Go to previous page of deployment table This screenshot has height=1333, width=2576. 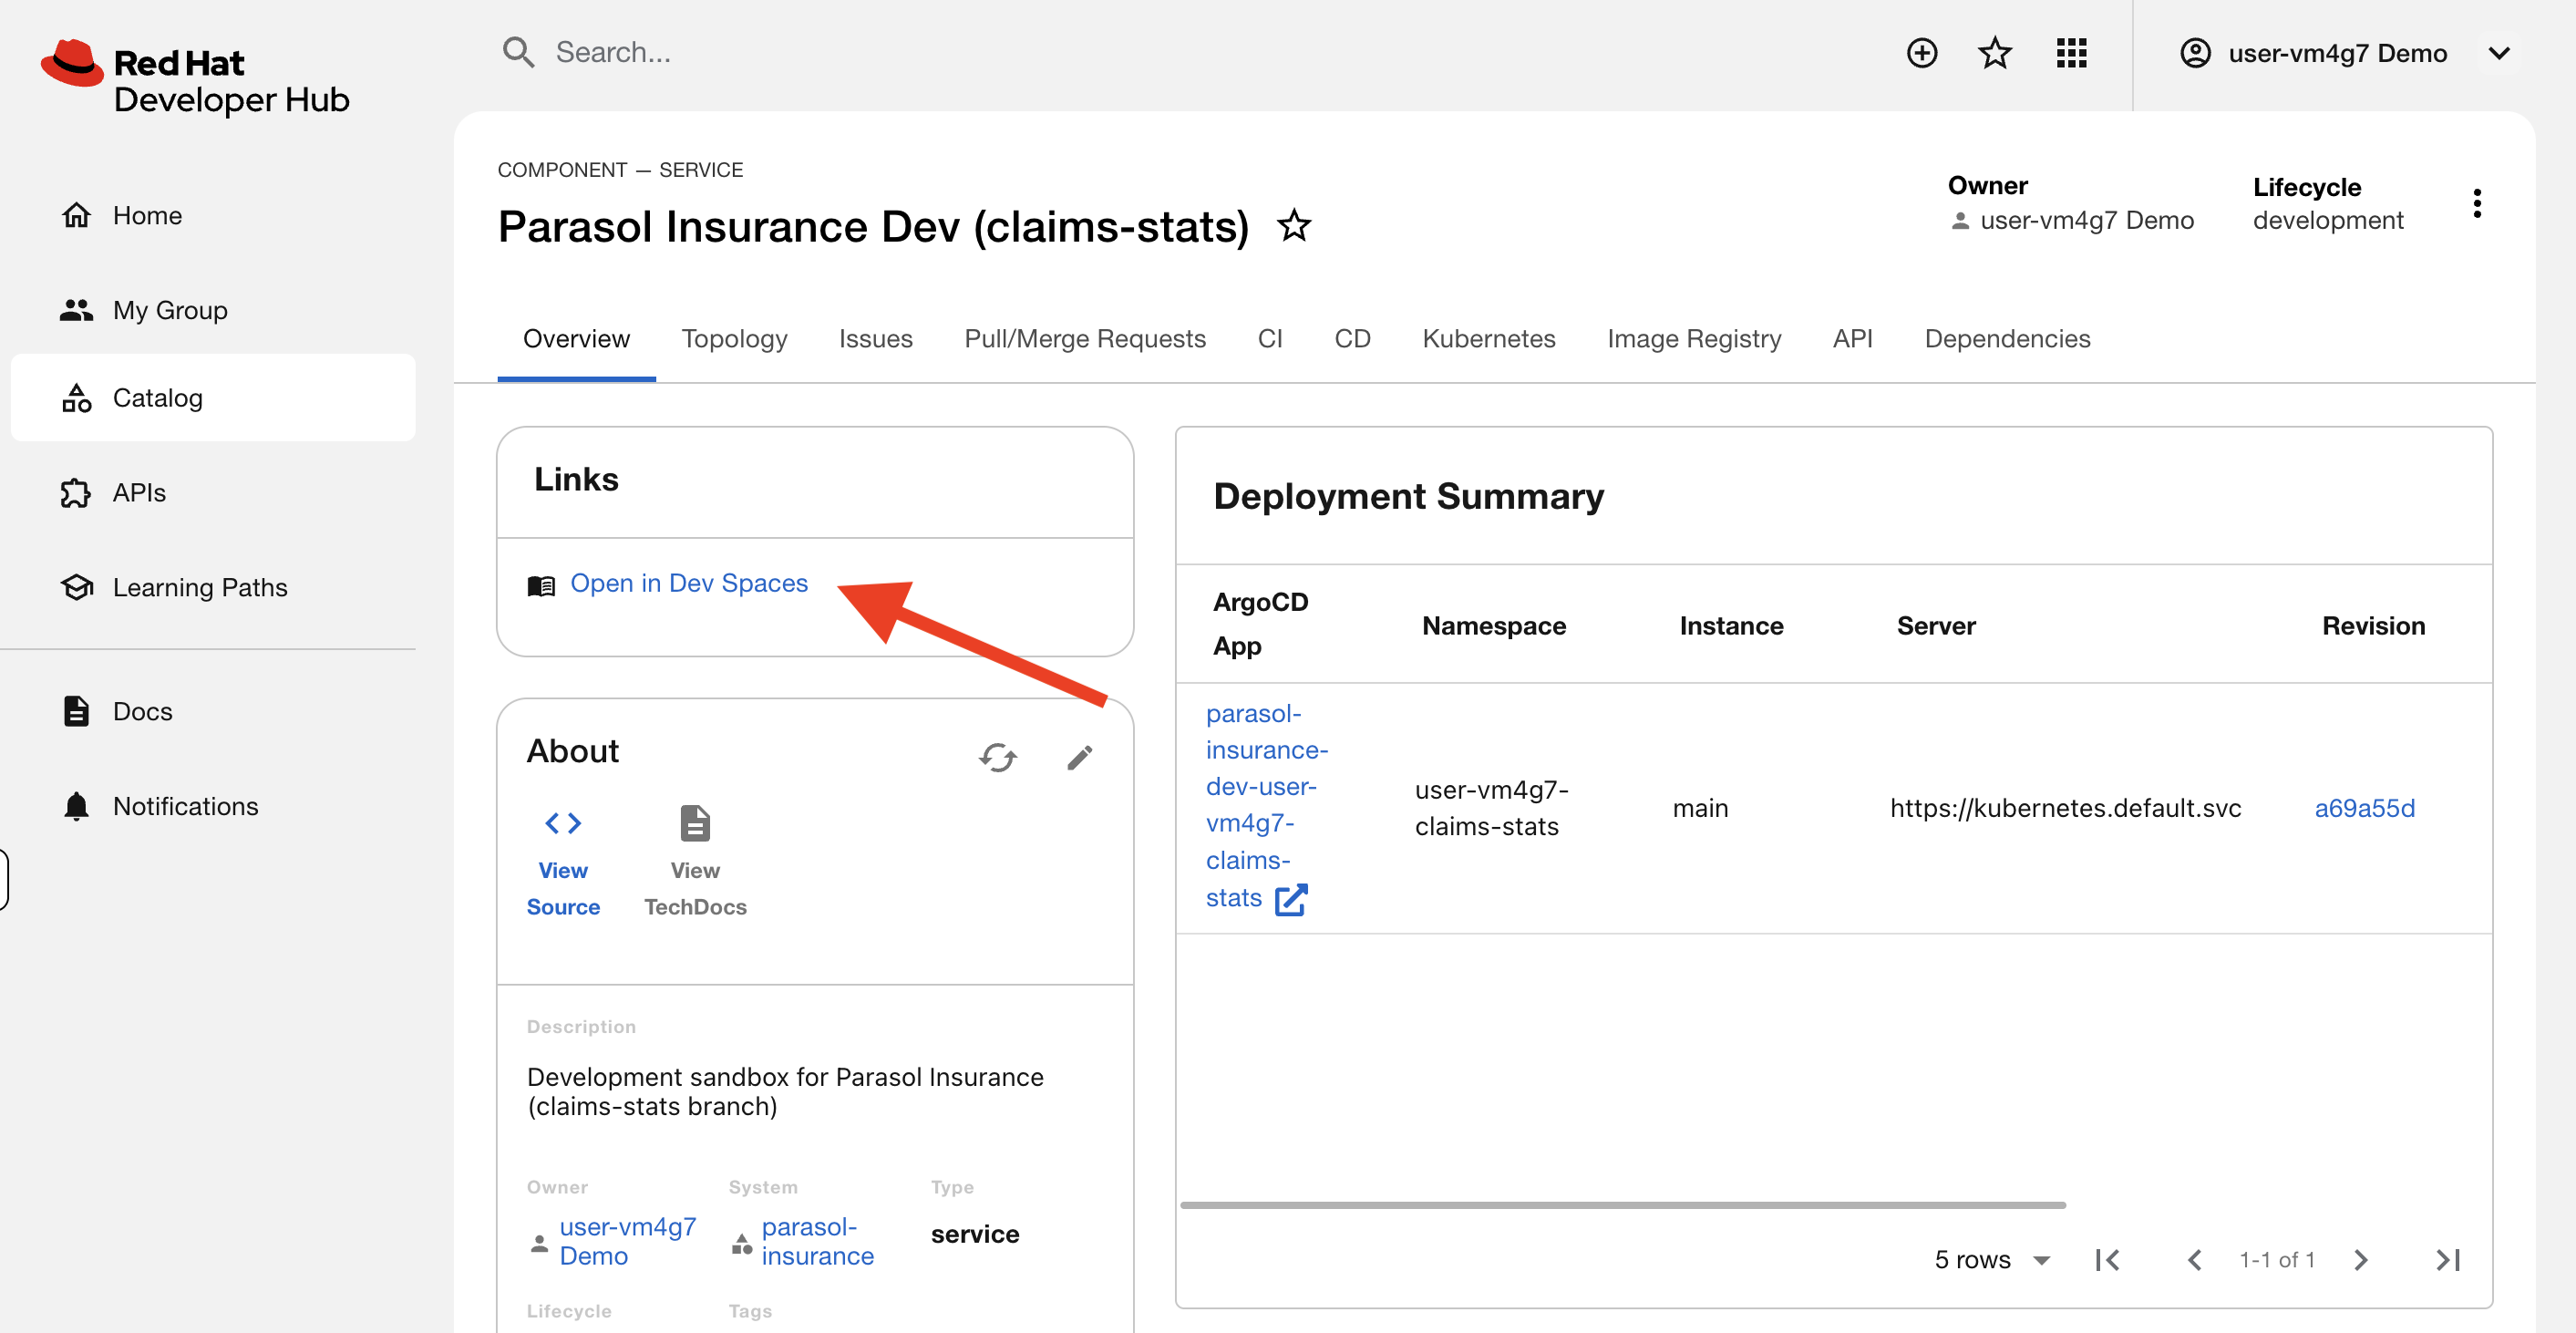(x=2195, y=1259)
